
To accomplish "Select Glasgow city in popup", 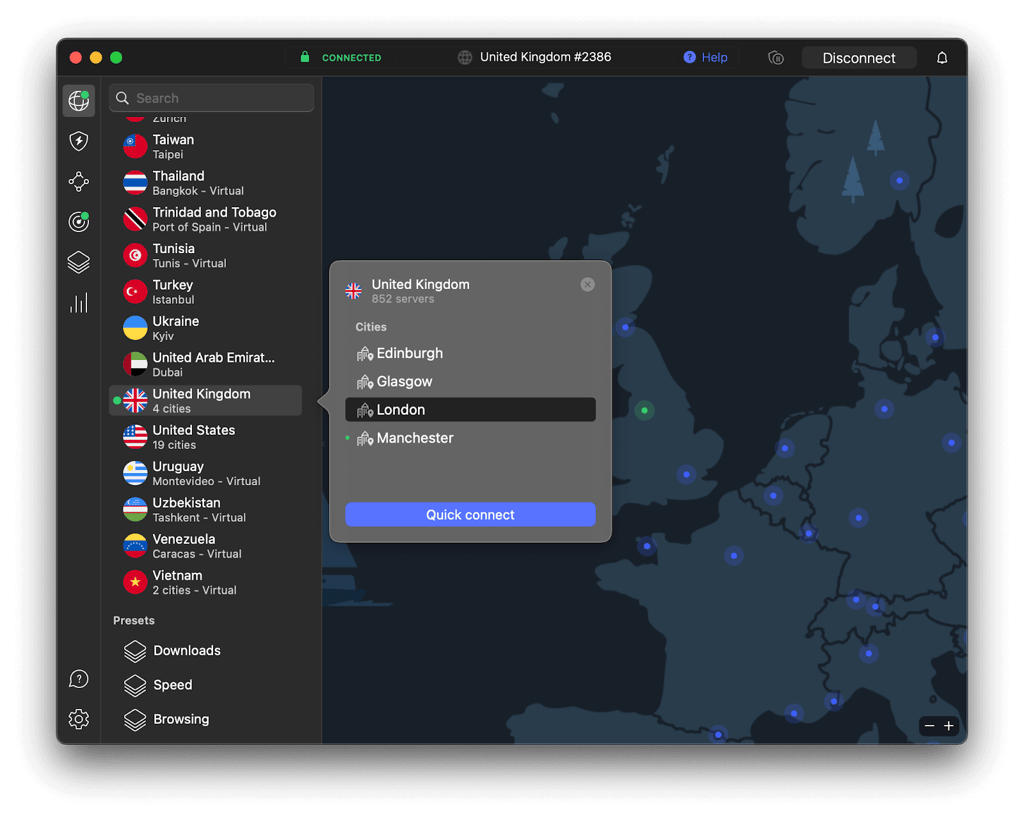I will [x=470, y=381].
